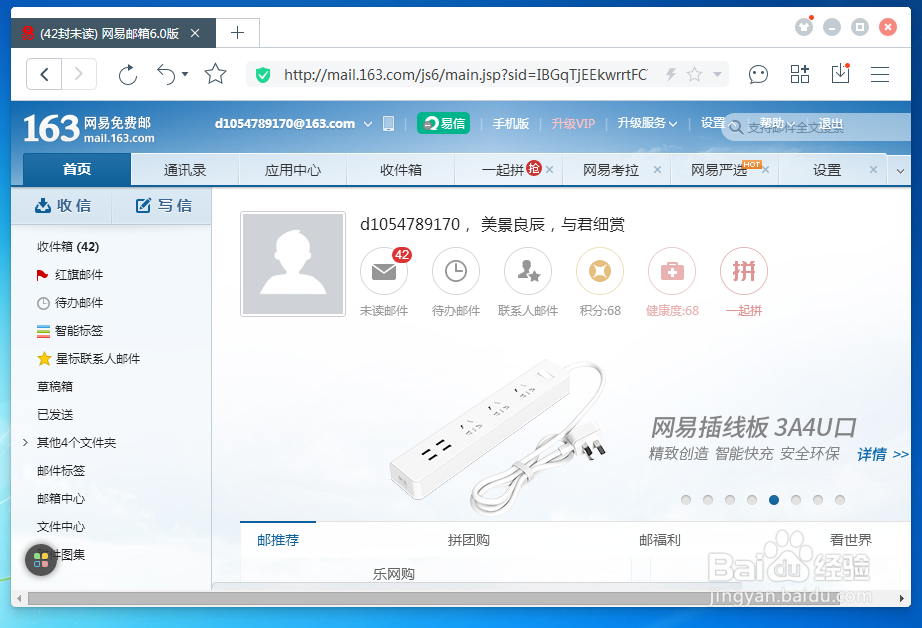Open the downloads icon in toolbar

click(840, 74)
